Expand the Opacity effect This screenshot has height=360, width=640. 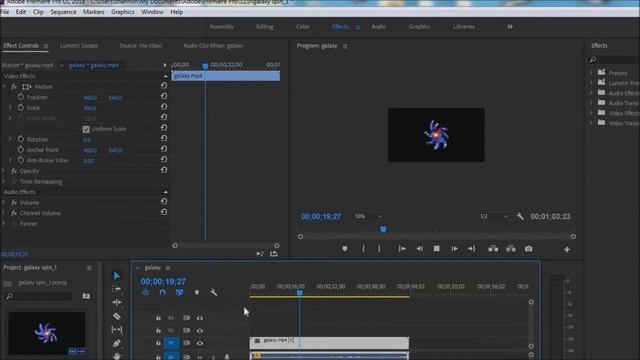[x=4, y=171]
